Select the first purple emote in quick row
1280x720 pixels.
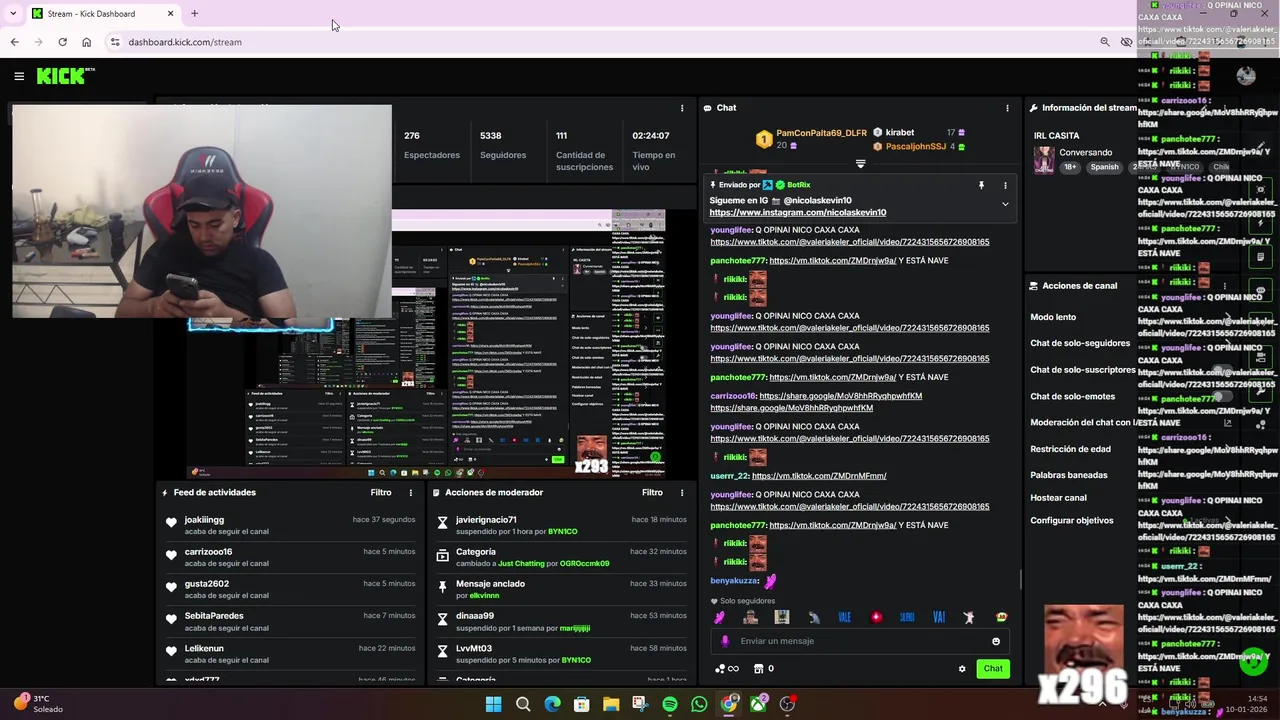click(x=719, y=617)
